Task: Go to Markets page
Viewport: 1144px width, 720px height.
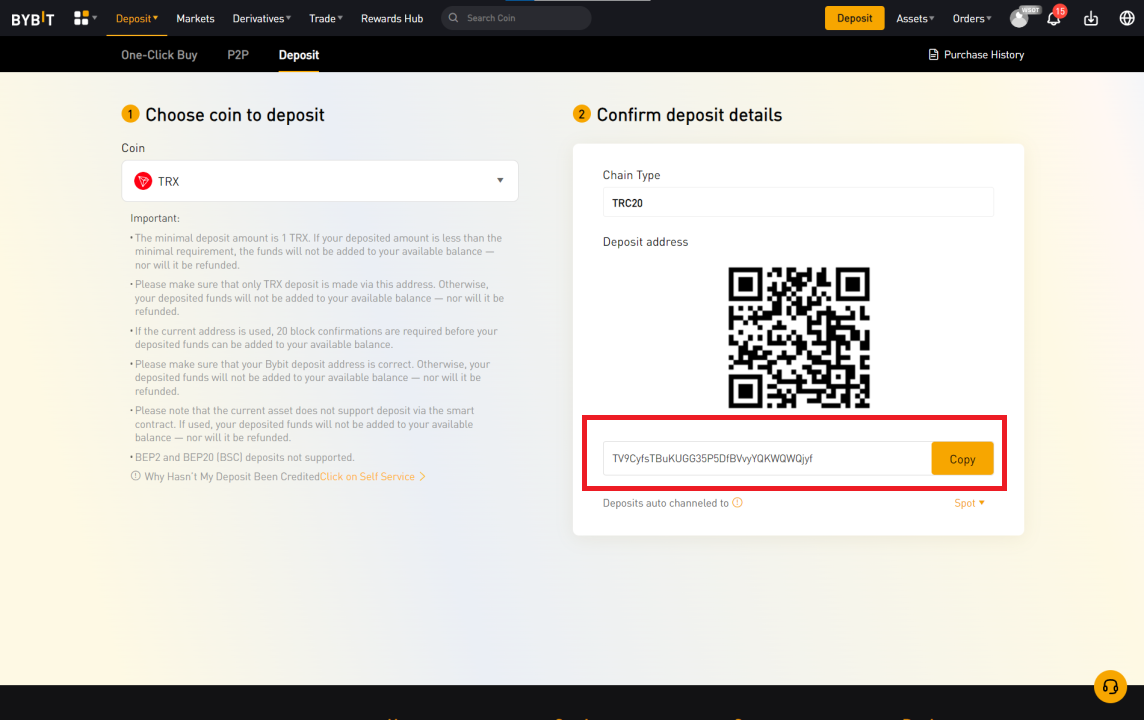Action: [x=196, y=18]
